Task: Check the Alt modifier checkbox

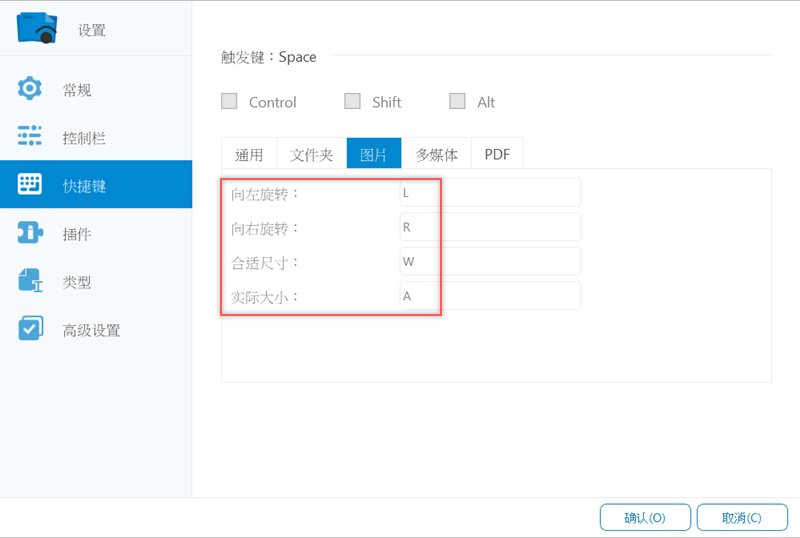Action: [x=457, y=101]
